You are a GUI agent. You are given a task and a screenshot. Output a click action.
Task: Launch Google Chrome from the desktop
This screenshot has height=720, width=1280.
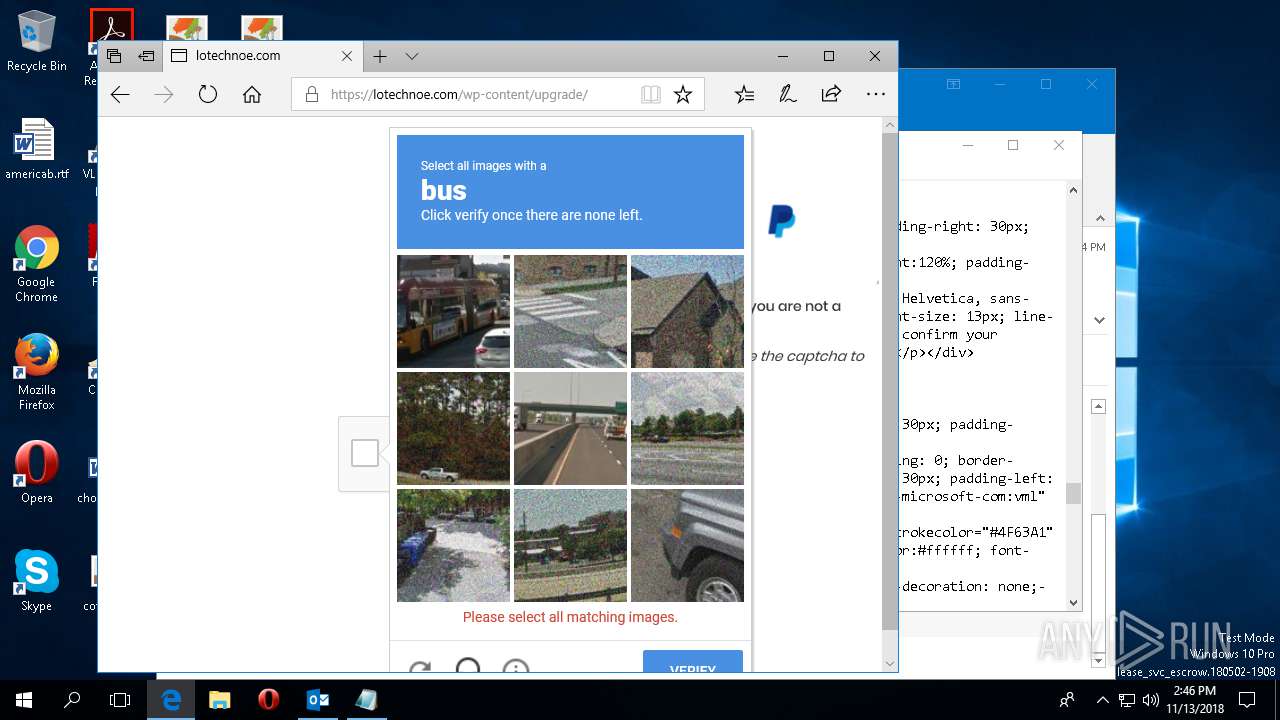pos(37,265)
